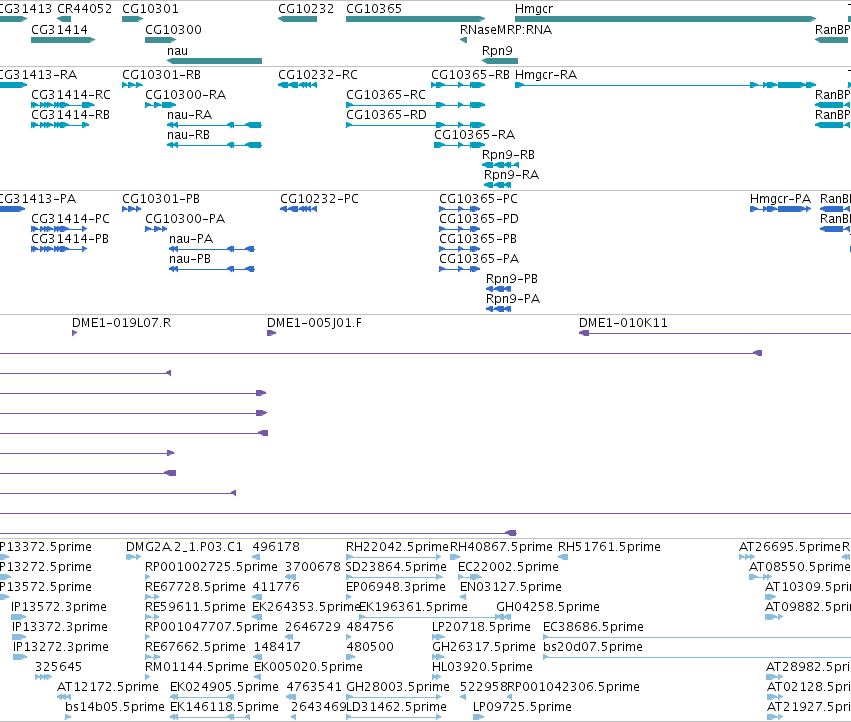Viewport: 851px width, 722px height.
Task: Select EST RH22042.5prime
Action: (393, 557)
